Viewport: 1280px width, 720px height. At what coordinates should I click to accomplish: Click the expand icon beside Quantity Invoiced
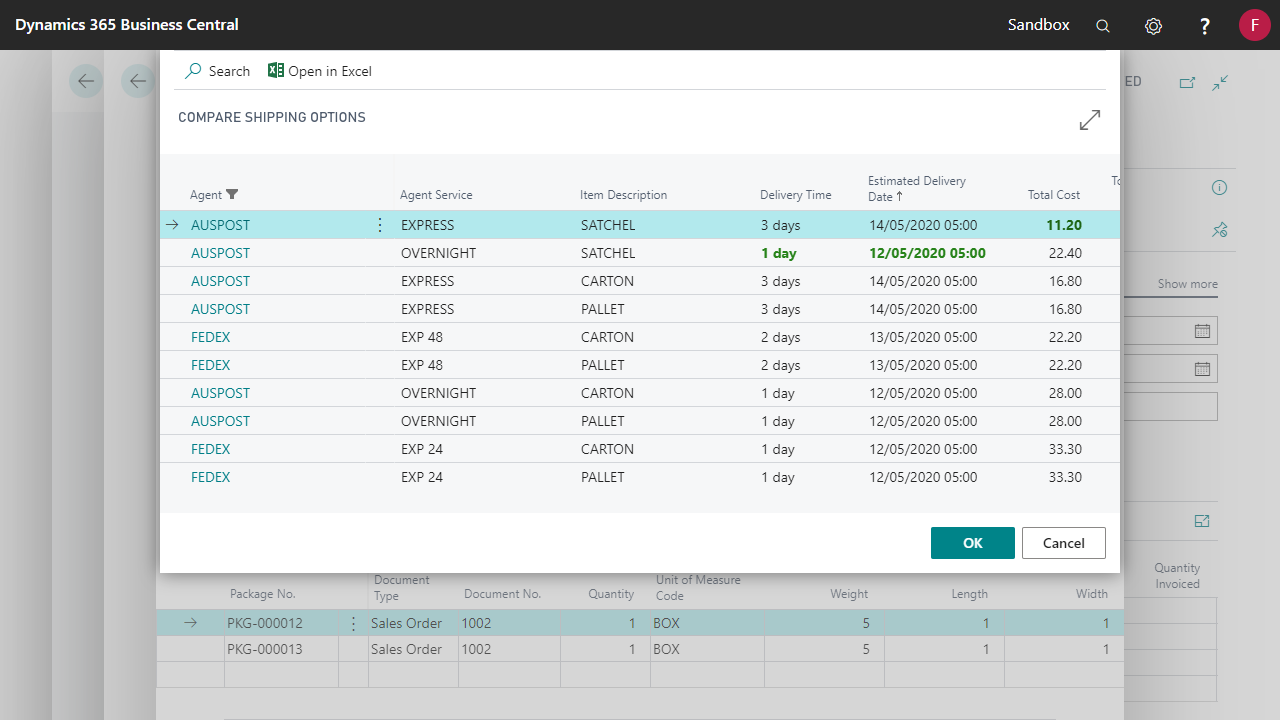(x=1202, y=521)
